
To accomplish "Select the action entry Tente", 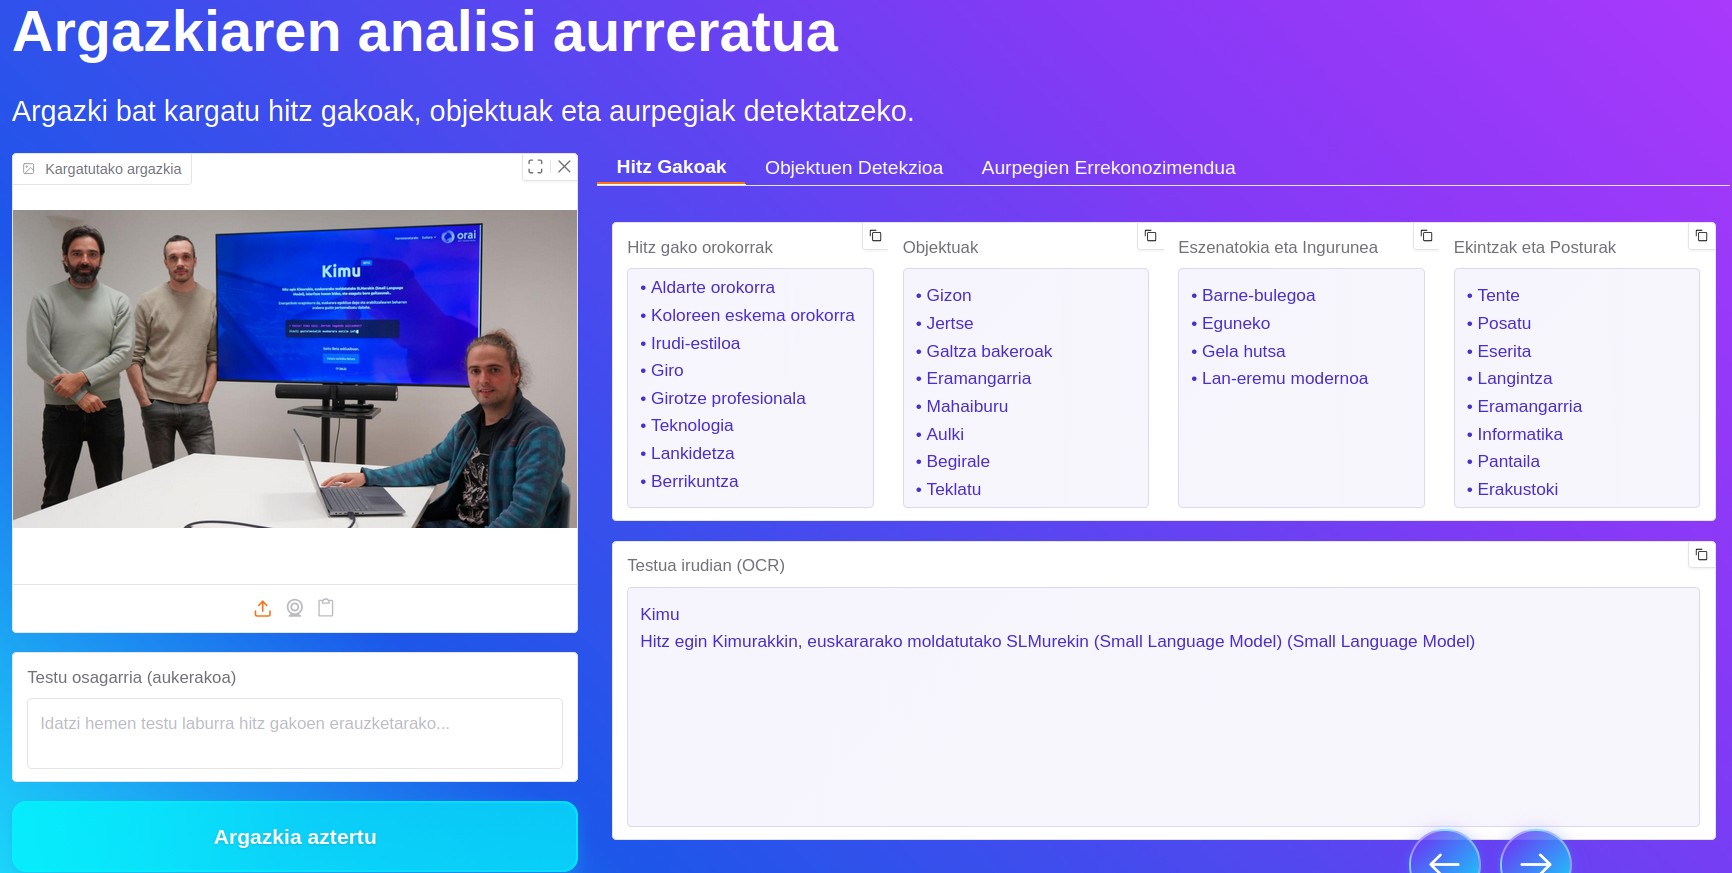I will [x=1498, y=295].
